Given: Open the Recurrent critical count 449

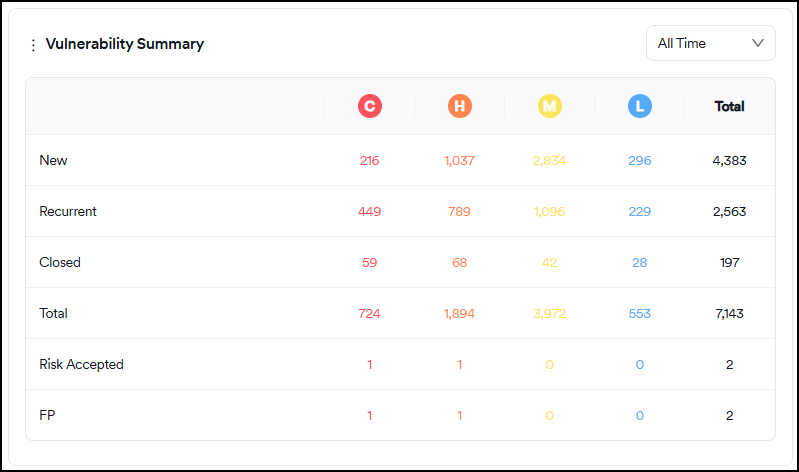Looking at the screenshot, I should click(370, 211).
